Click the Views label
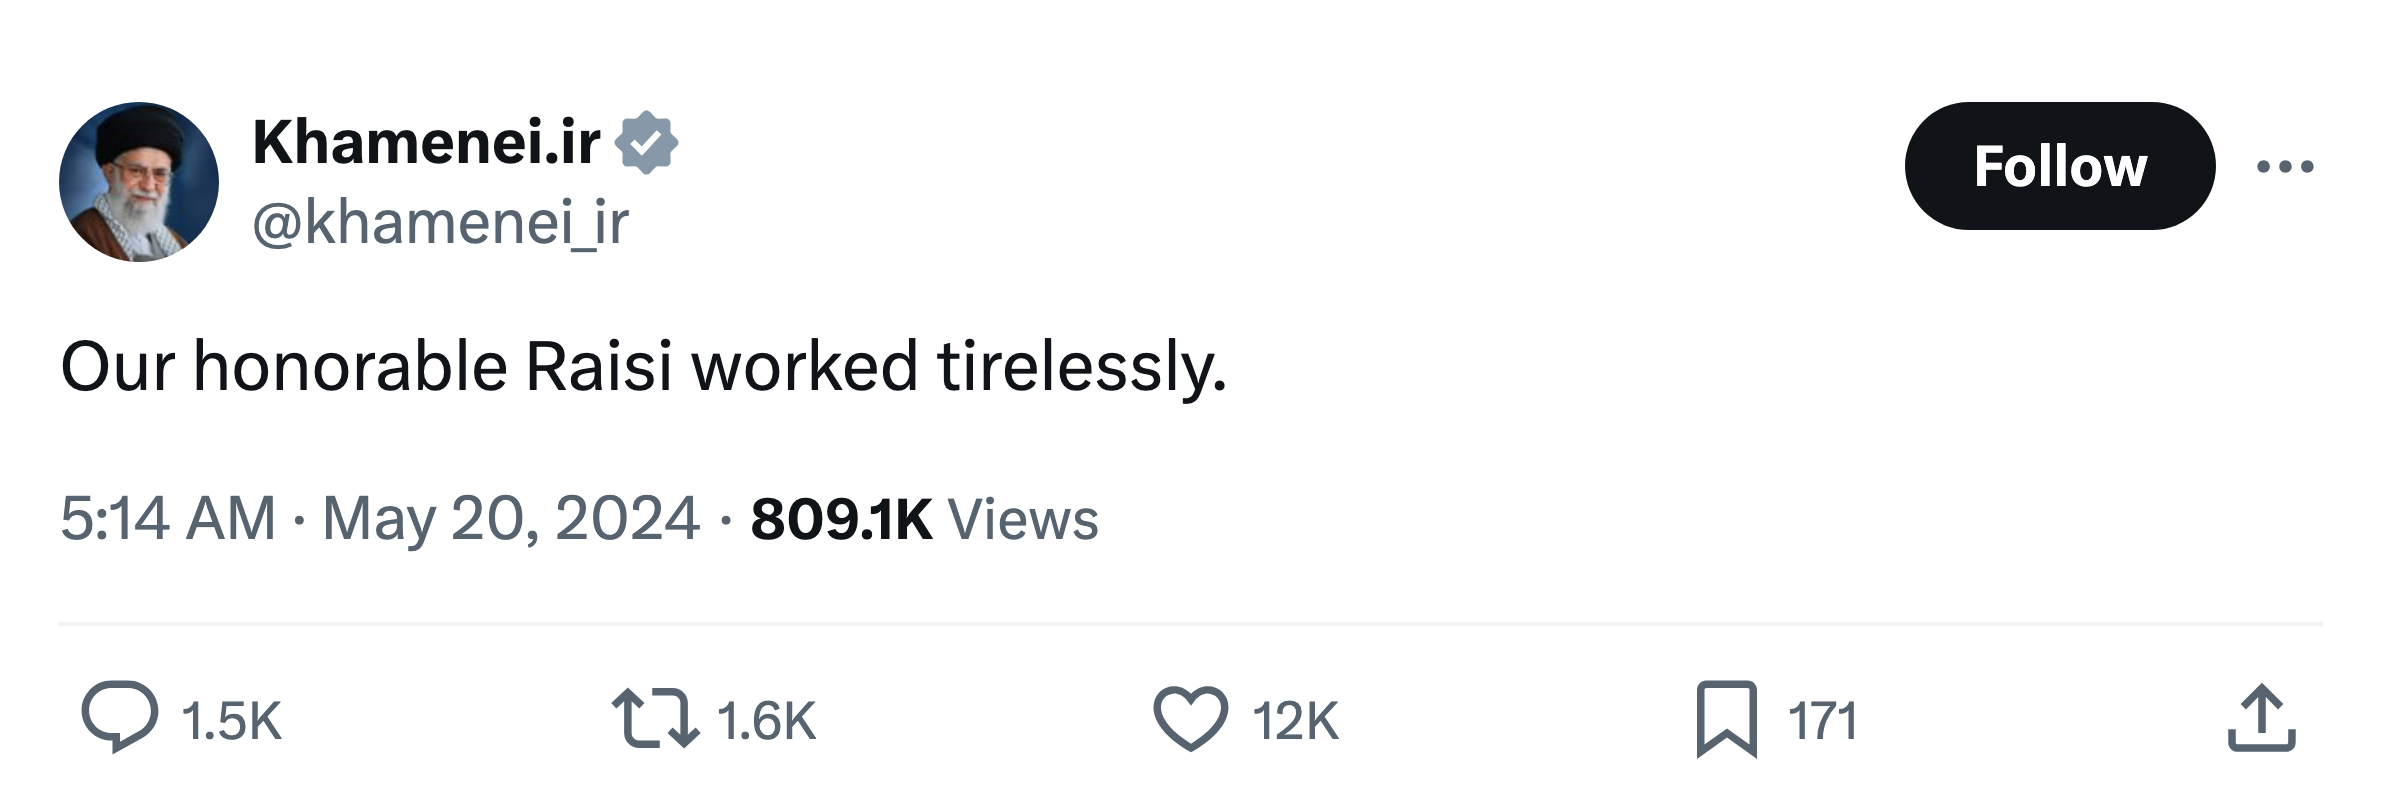 [1023, 519]
